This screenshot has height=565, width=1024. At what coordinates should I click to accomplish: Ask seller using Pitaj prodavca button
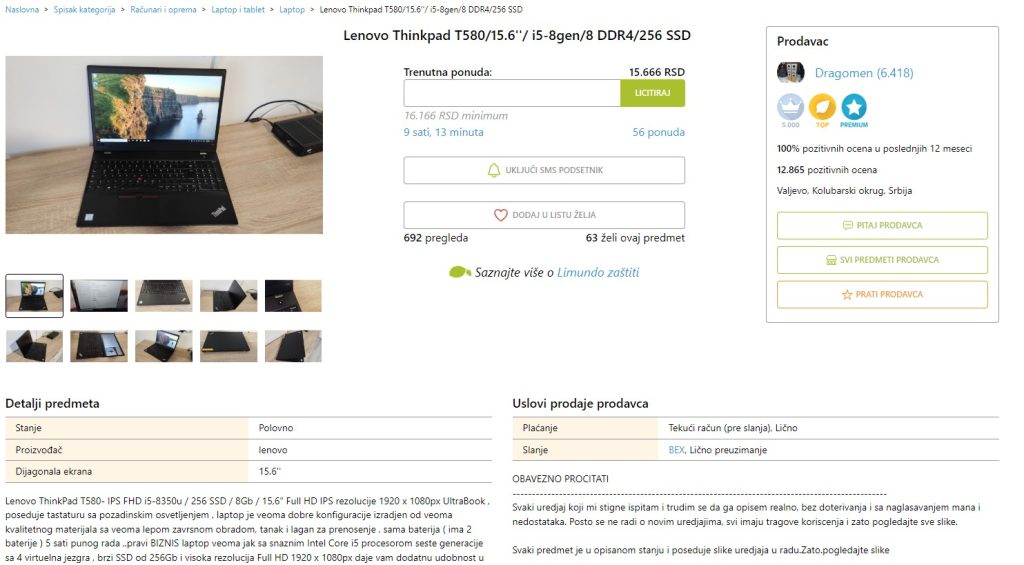coord(882,225)
